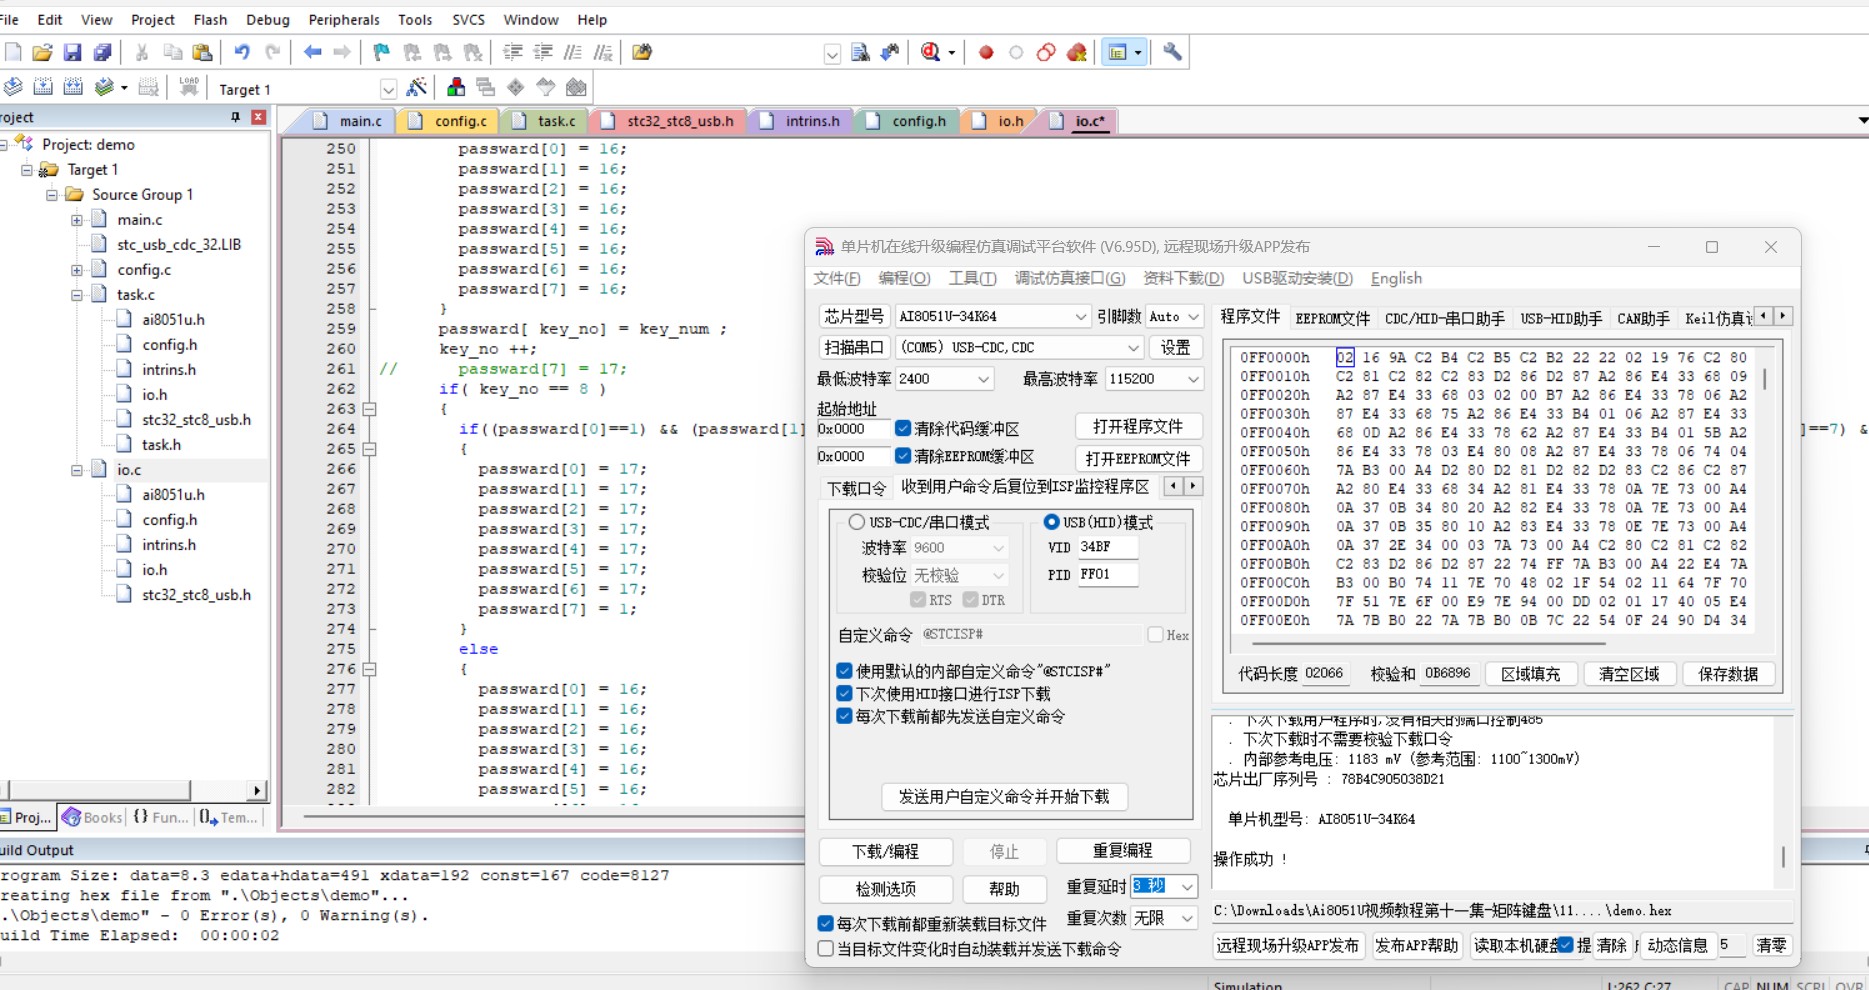Open the 重复次数 无限 dropdown
The height and width of the screenshot is (990, 1869).
click(x=1186, y=918)
